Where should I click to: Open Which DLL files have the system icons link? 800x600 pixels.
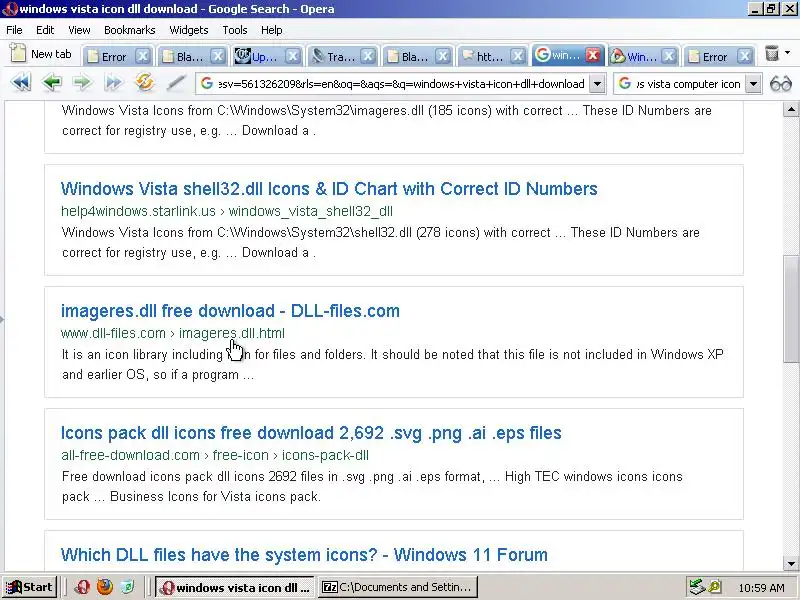(304, 555)
